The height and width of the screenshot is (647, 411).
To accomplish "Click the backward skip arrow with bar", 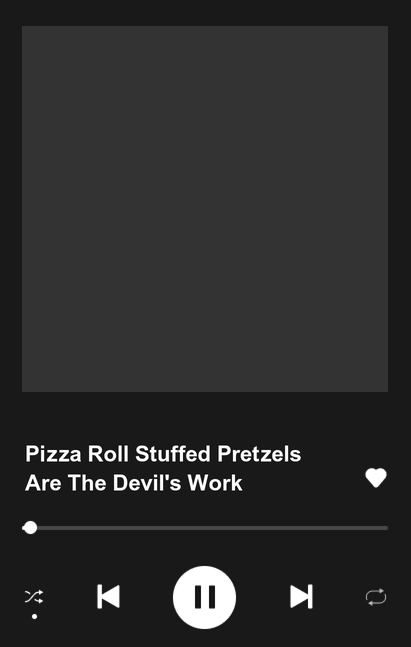I will coord(109,596).
